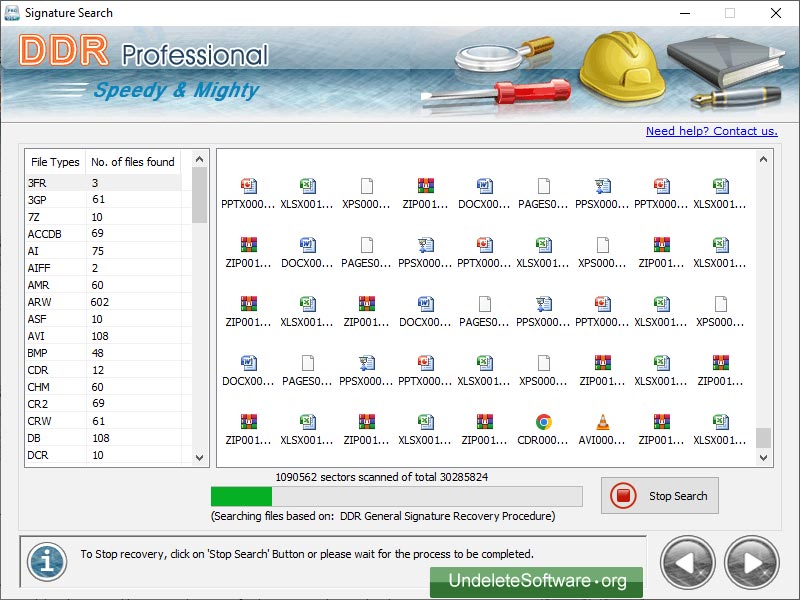Click the 'DDR General Signature Recovery Procedure' text
The height and width of the screenshot is (600, 800).
447,516
